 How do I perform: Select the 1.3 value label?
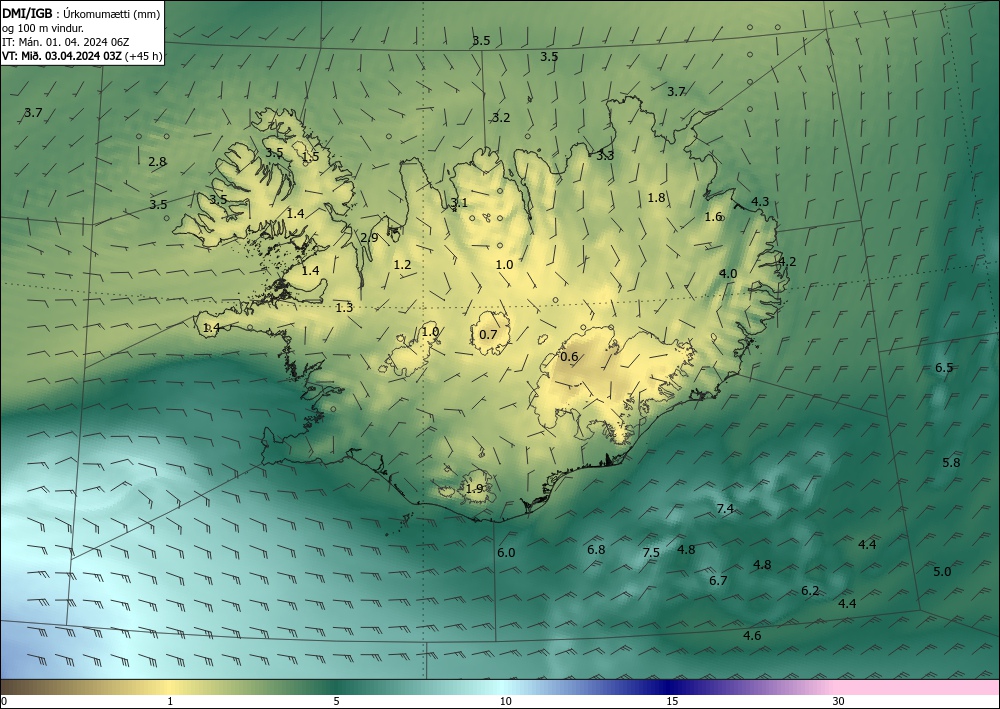pos(344,308)
